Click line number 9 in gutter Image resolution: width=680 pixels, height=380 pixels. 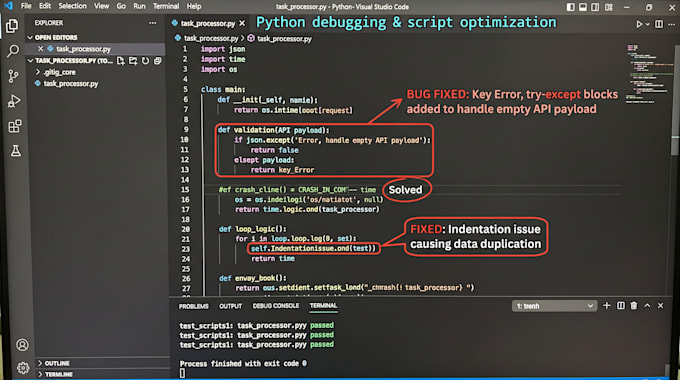pos(186,129)
